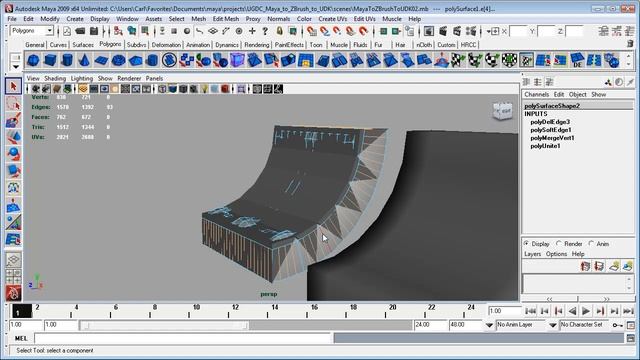Viewport: 640px width, 360px height.
Task: Click the render current frame clapper icon
Action: pos(443,31)
